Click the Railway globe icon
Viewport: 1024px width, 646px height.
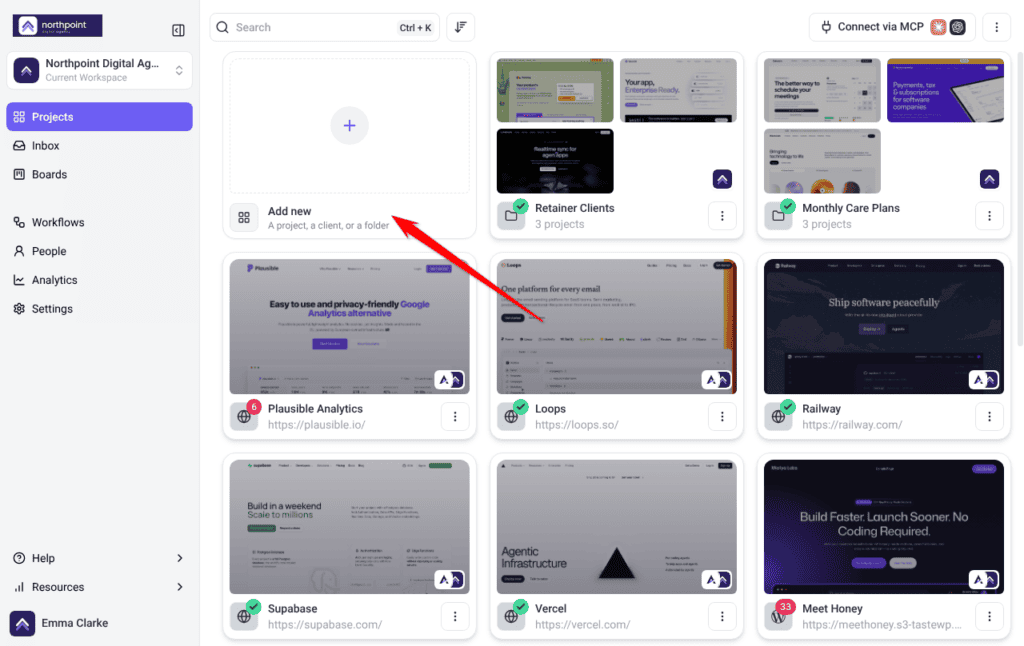(778, 417)
